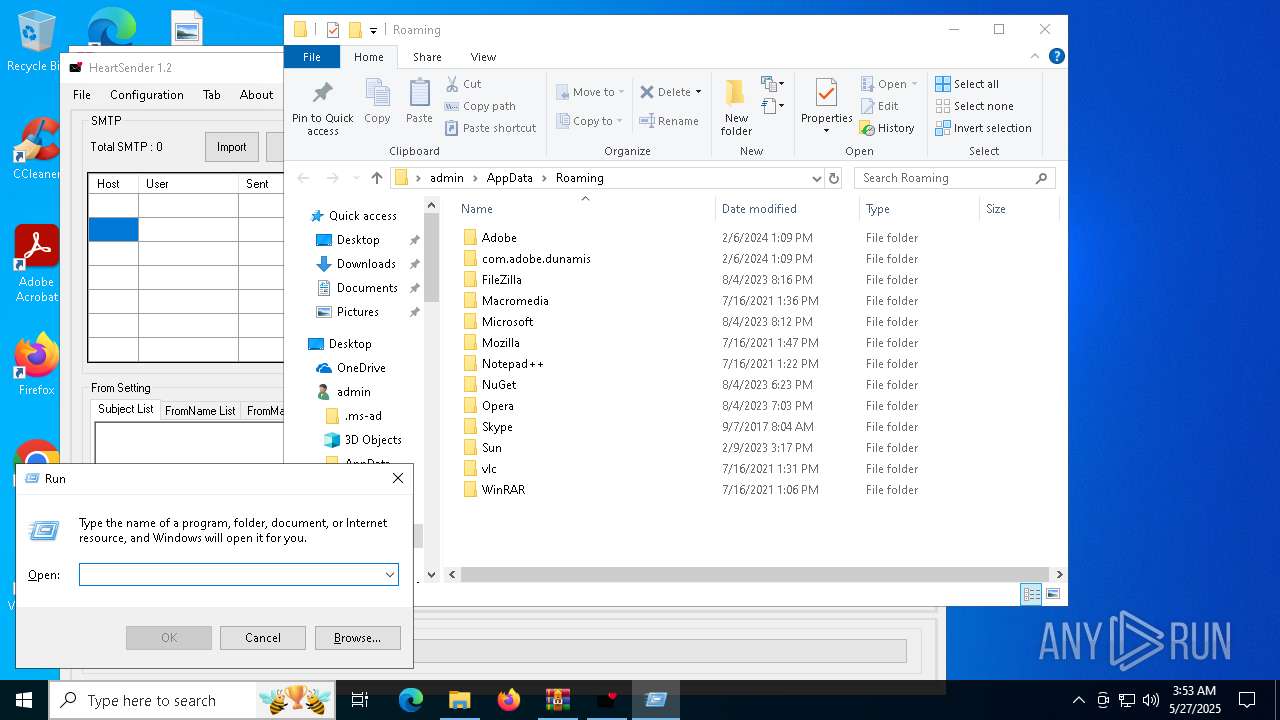Open WinRAR from taskbar
Image resolution: width=1280 pixels, height=720 pixels.
tap(557, 700)
